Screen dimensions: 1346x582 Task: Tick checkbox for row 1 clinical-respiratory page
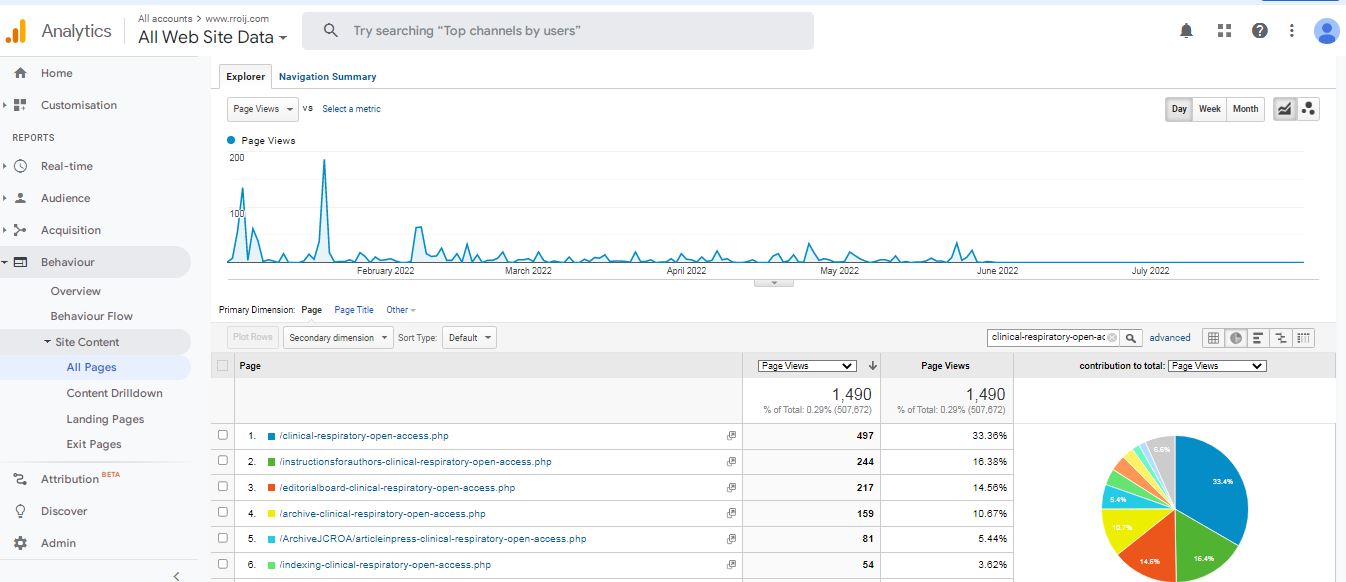[x=223, y=436]
